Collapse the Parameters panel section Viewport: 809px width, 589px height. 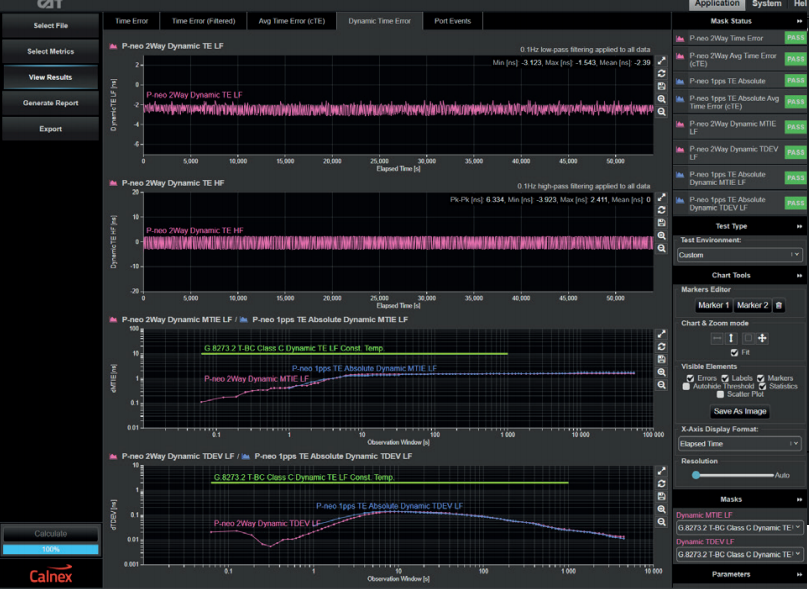tap(799, 574)
